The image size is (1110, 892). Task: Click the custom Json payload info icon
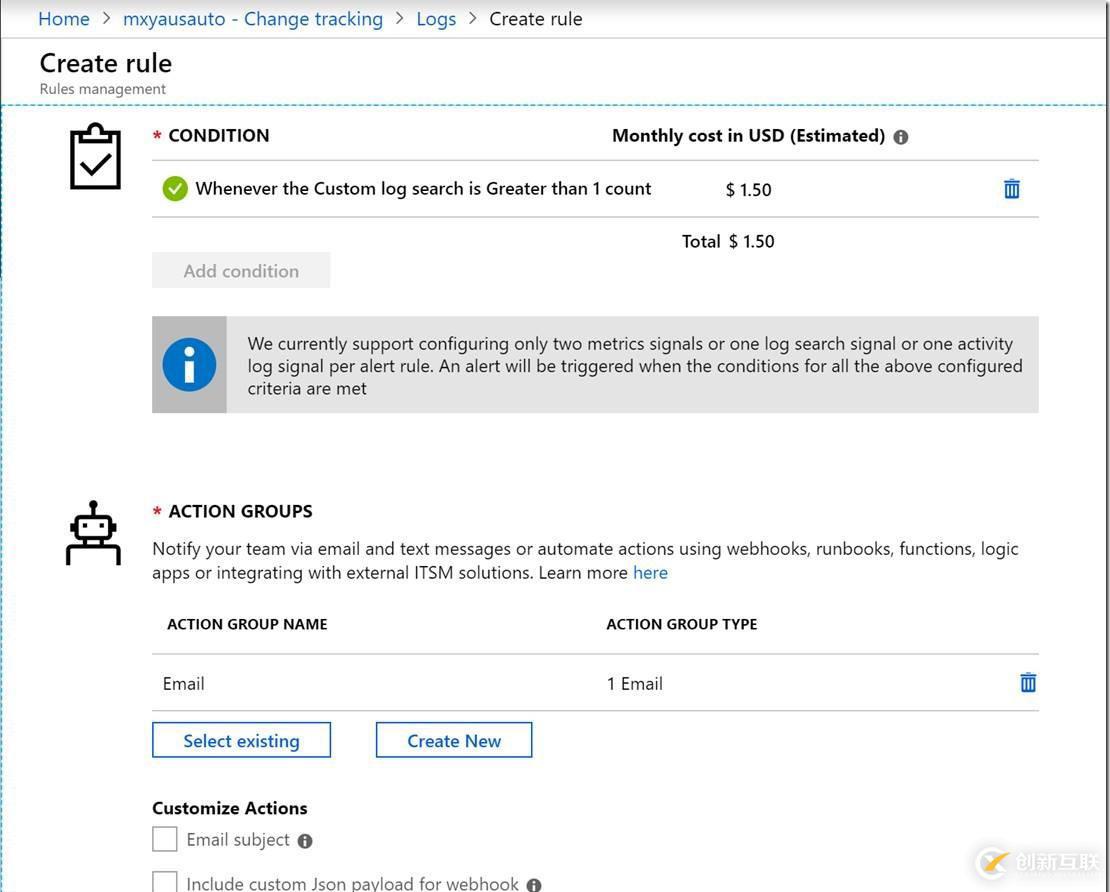534,884
